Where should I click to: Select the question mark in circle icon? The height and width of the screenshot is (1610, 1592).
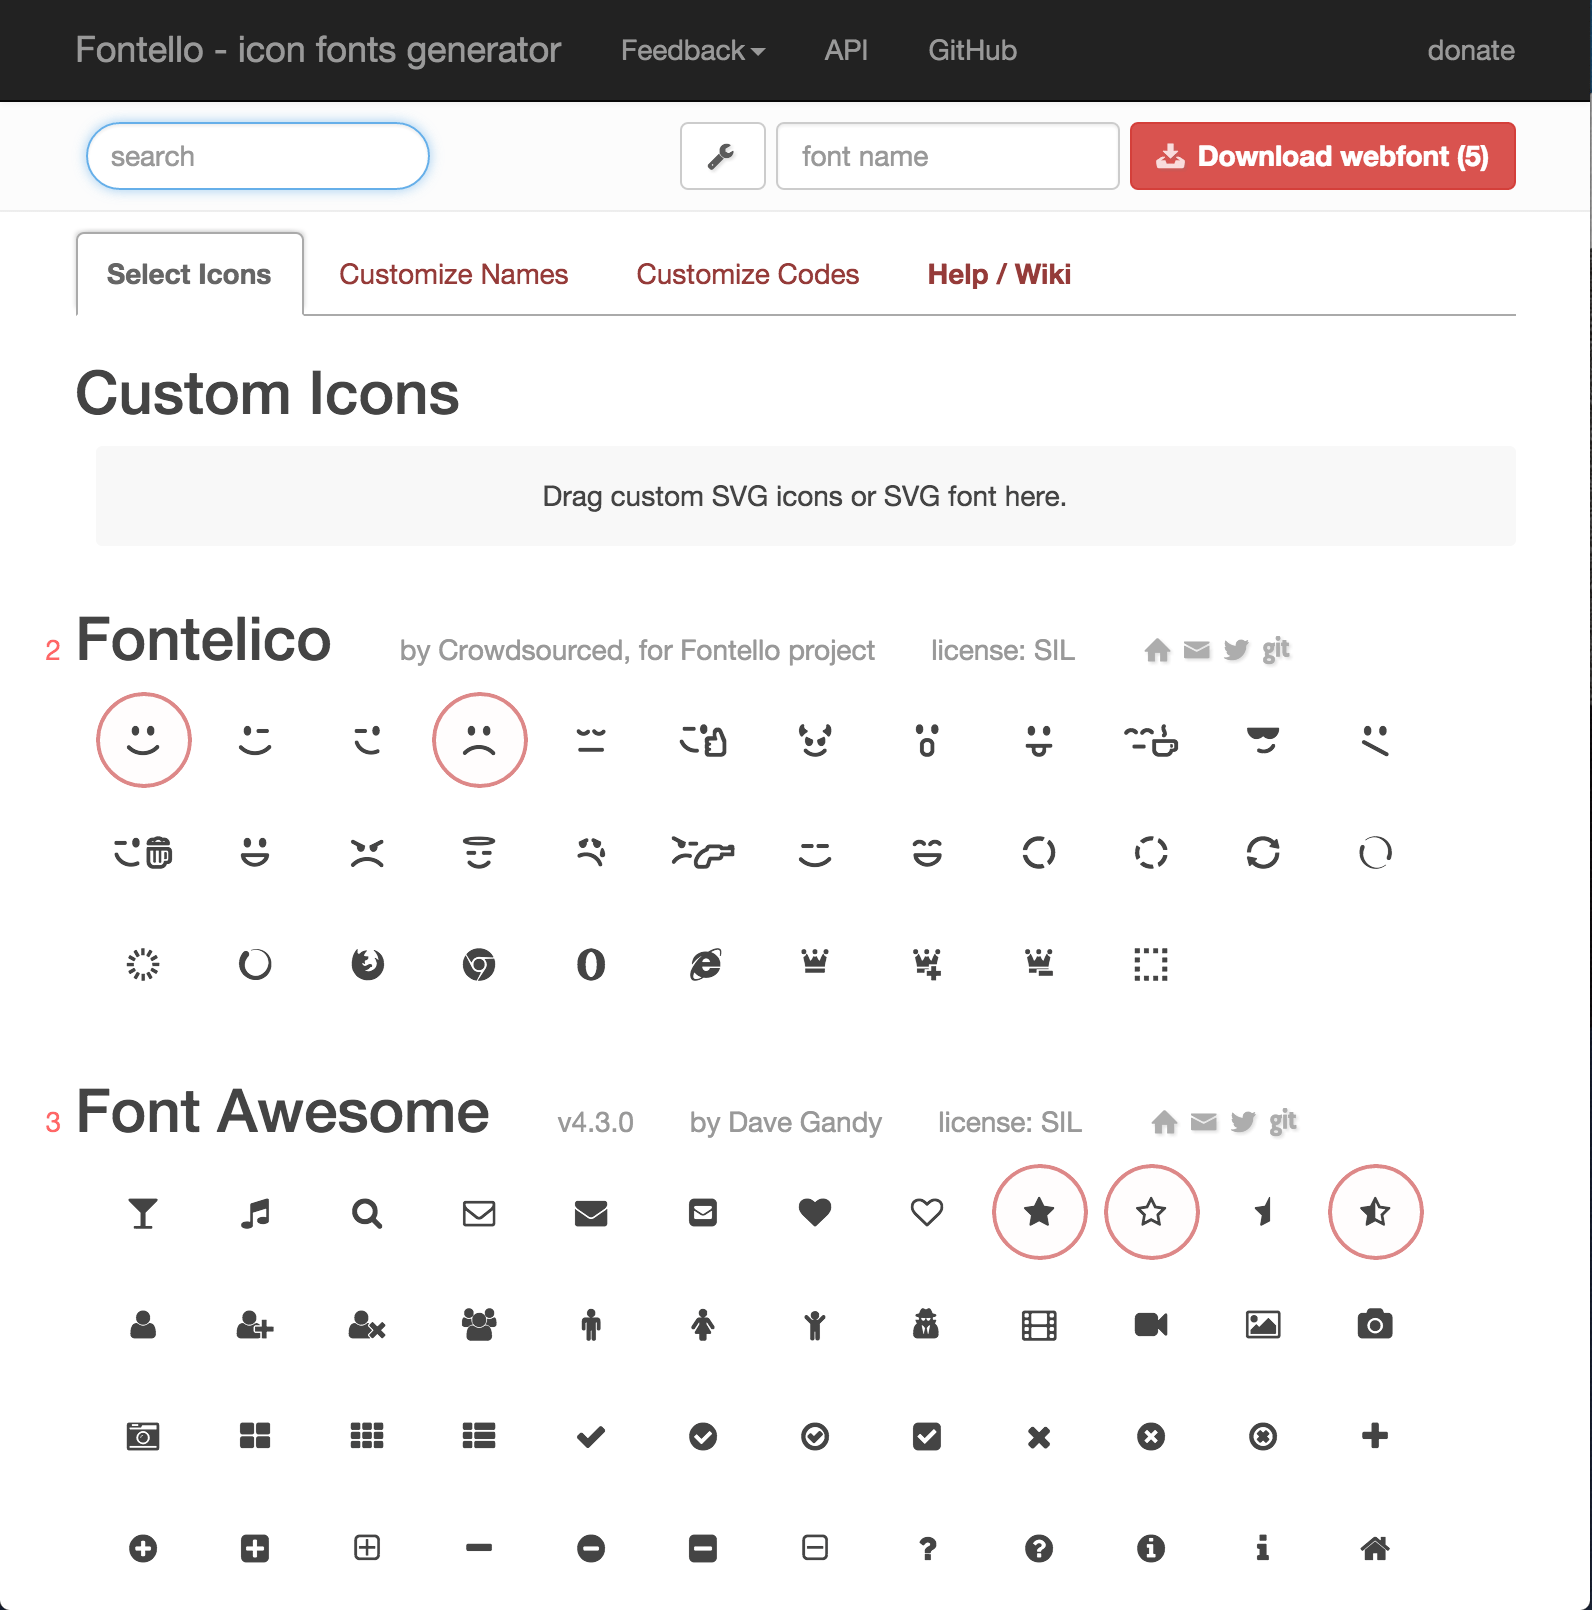click(x=1039, y=1548)
